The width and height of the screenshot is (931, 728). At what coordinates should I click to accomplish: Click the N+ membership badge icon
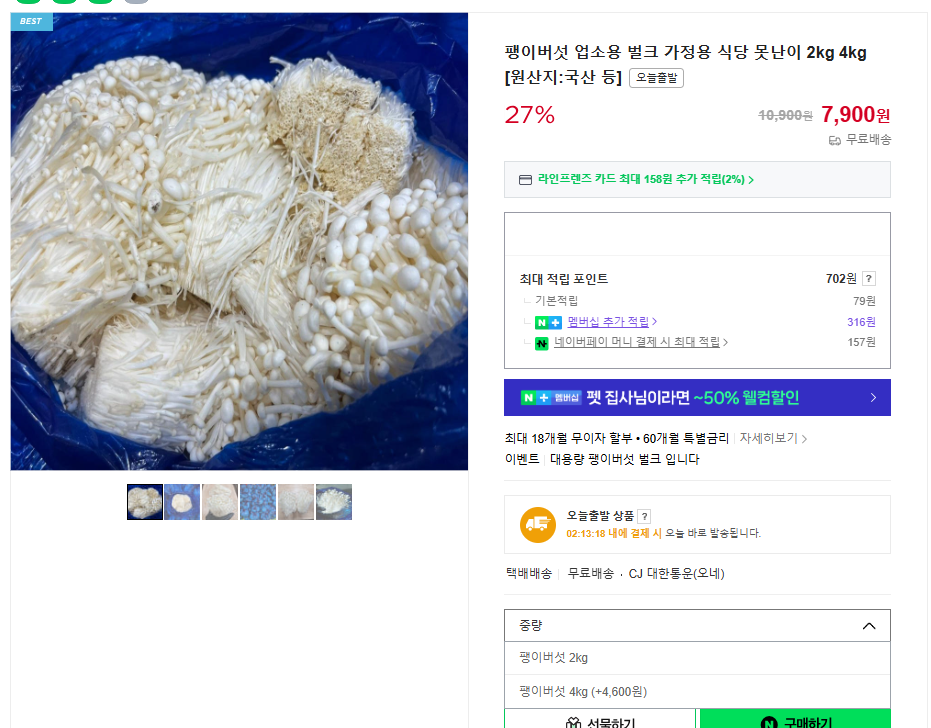548,322
